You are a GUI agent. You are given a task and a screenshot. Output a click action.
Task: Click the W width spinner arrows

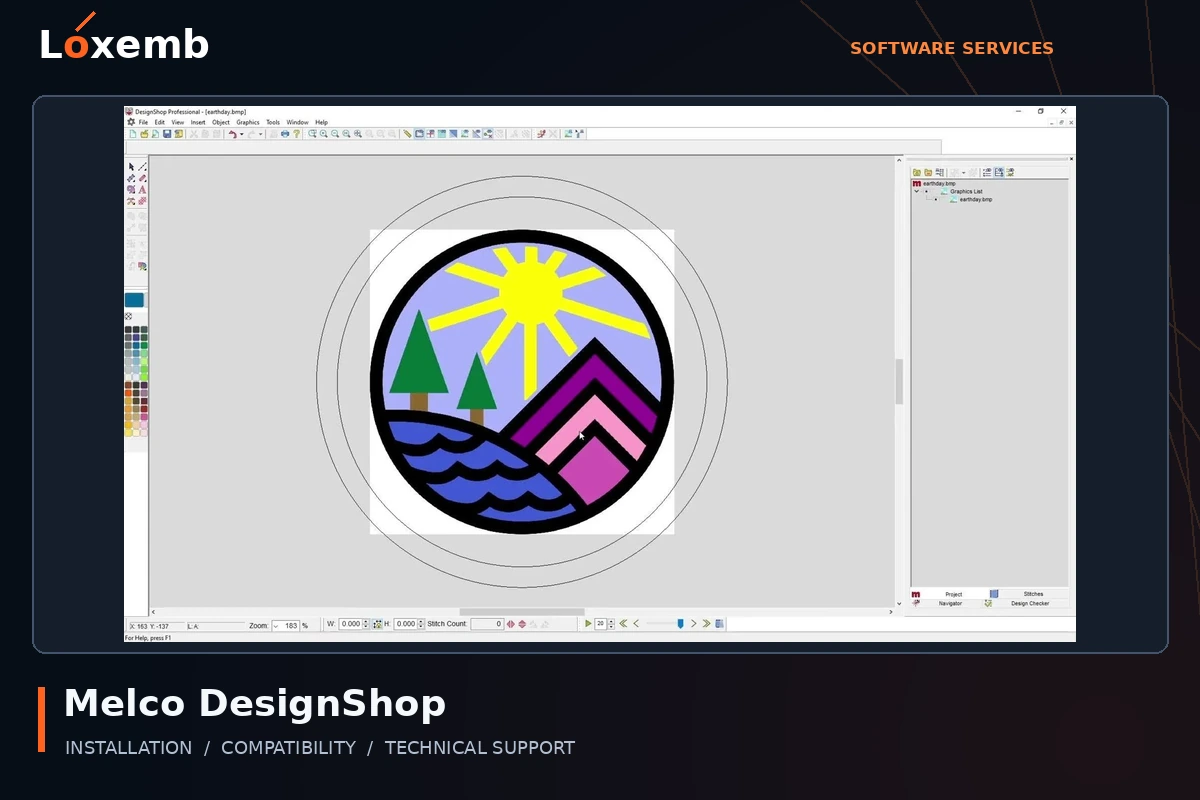click(366, 624)
